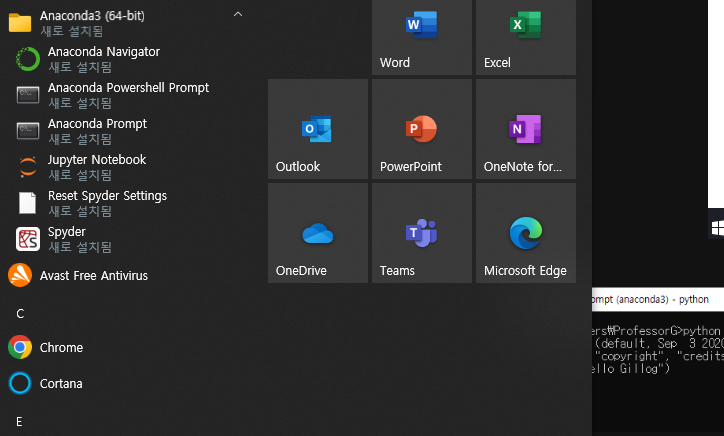724x436 pixels.
Task: Click the 'Reset Spyder Settings' label text
Action: [x=107, y=196]
